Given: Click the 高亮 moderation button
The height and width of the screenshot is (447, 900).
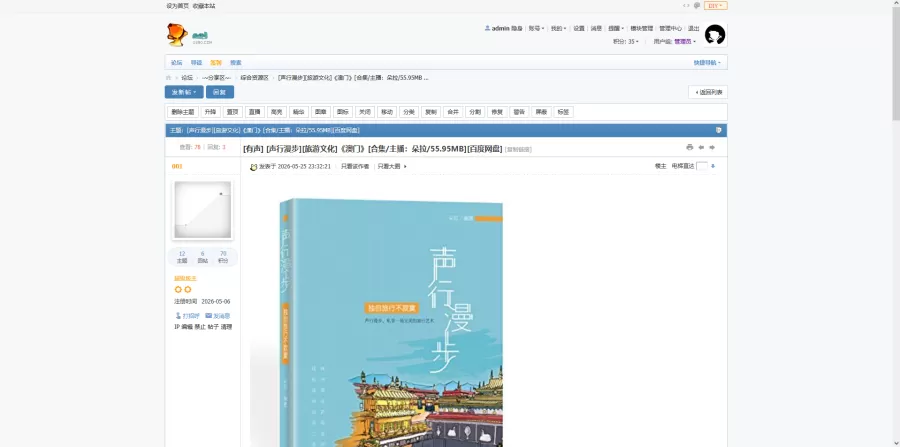Looking at the screenshot, I should click(x=277, y=112).
